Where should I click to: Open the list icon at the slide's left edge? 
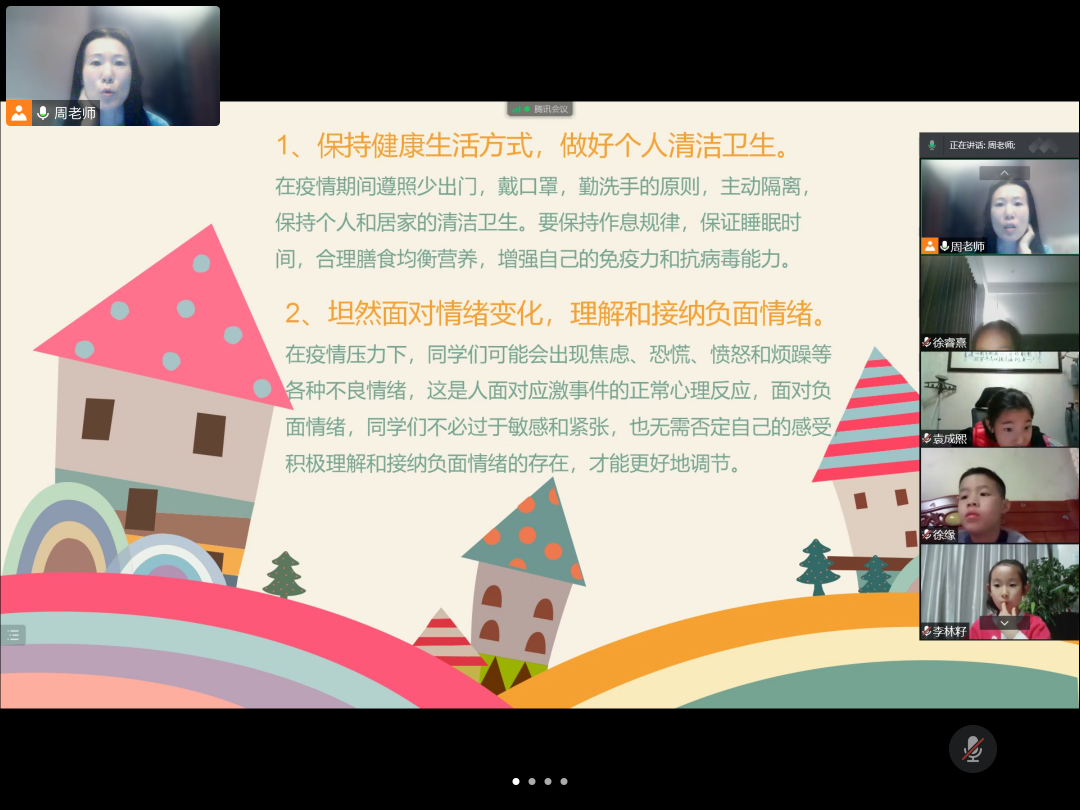[13, 635]
